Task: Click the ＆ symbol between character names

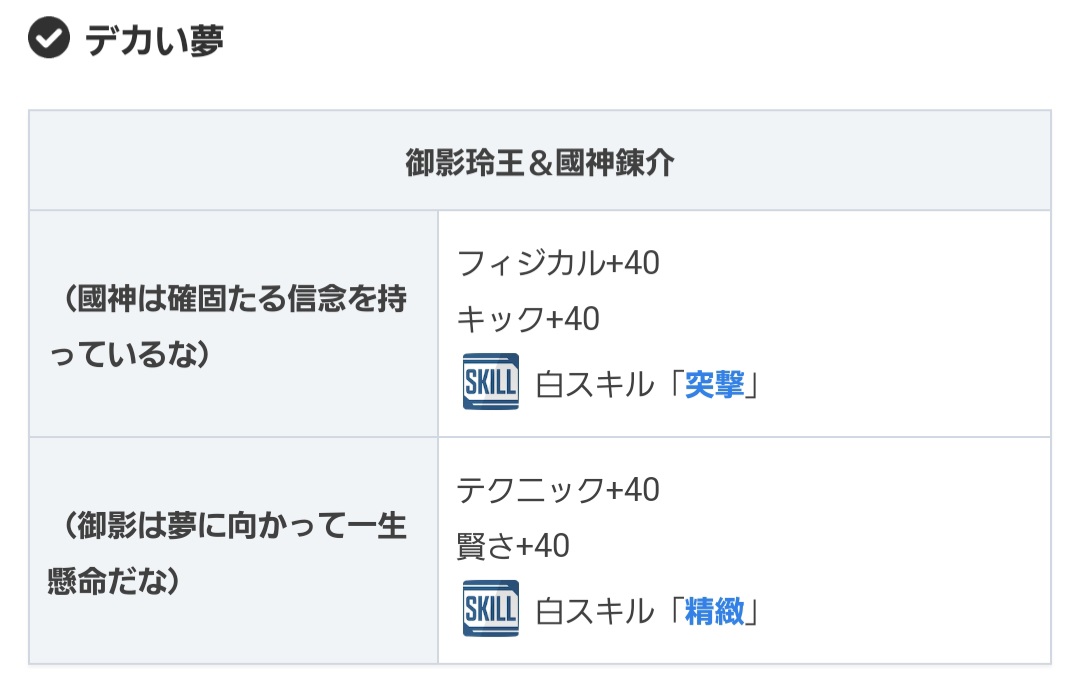Action: pos(540,161)
